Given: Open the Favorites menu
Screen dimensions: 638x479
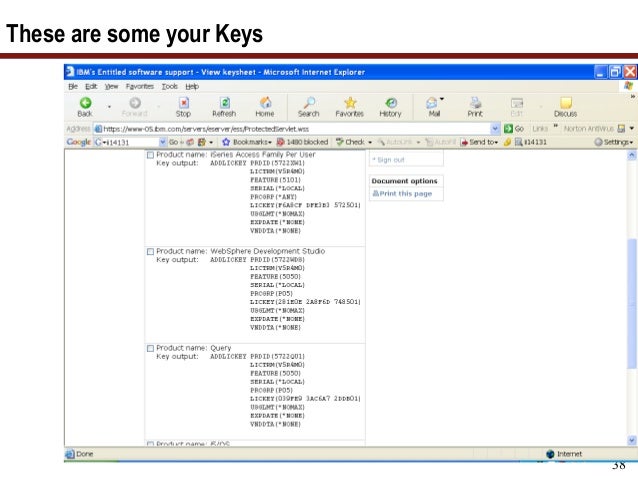Looking at the screenshot, I should [140, 86].
